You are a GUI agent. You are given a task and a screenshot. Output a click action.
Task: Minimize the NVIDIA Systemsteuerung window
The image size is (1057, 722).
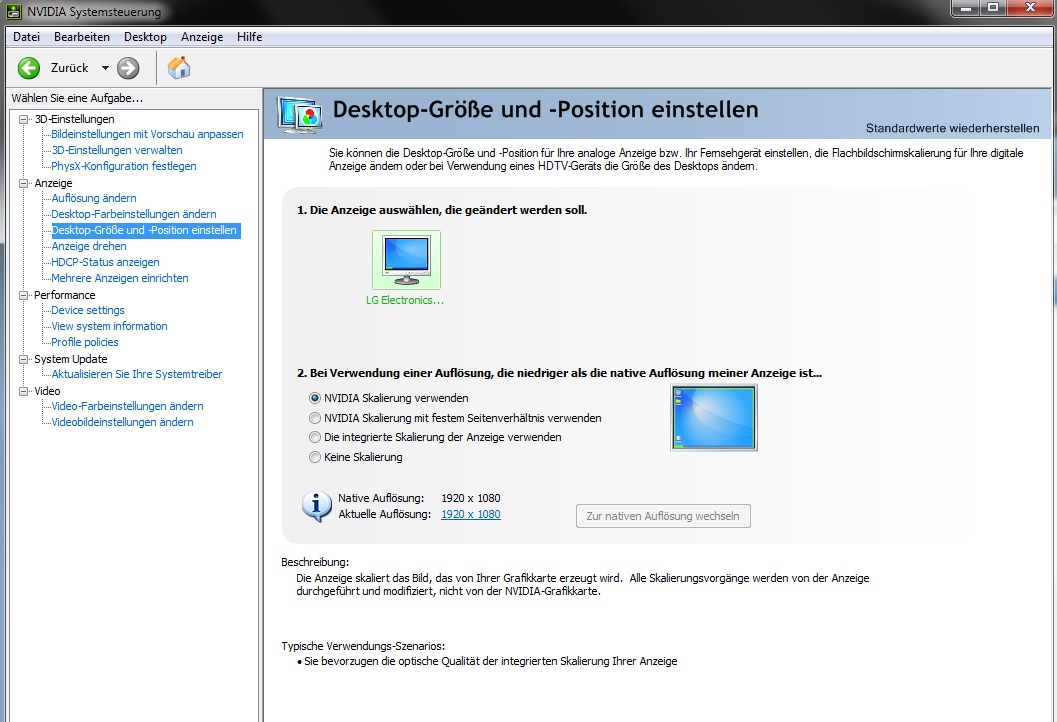966,7
